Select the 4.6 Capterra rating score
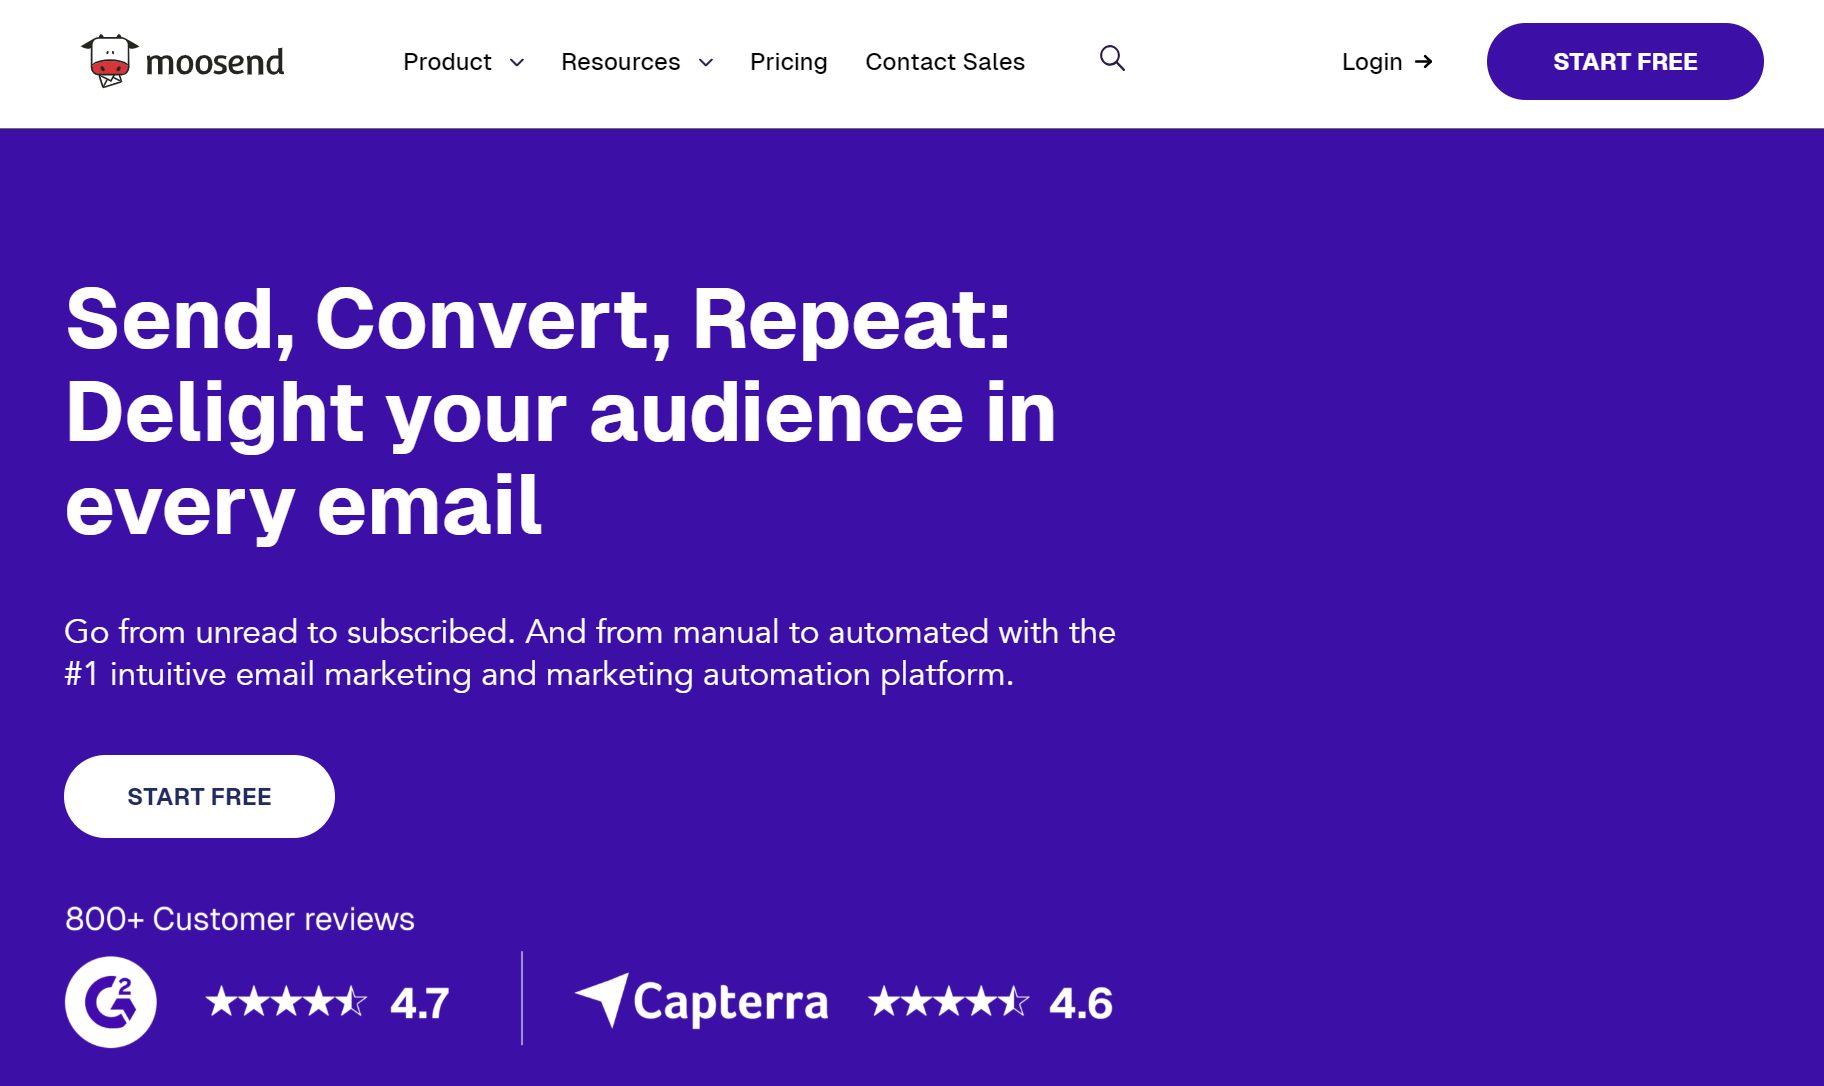The image size is (1824, 1086). click(1078, 1001)
